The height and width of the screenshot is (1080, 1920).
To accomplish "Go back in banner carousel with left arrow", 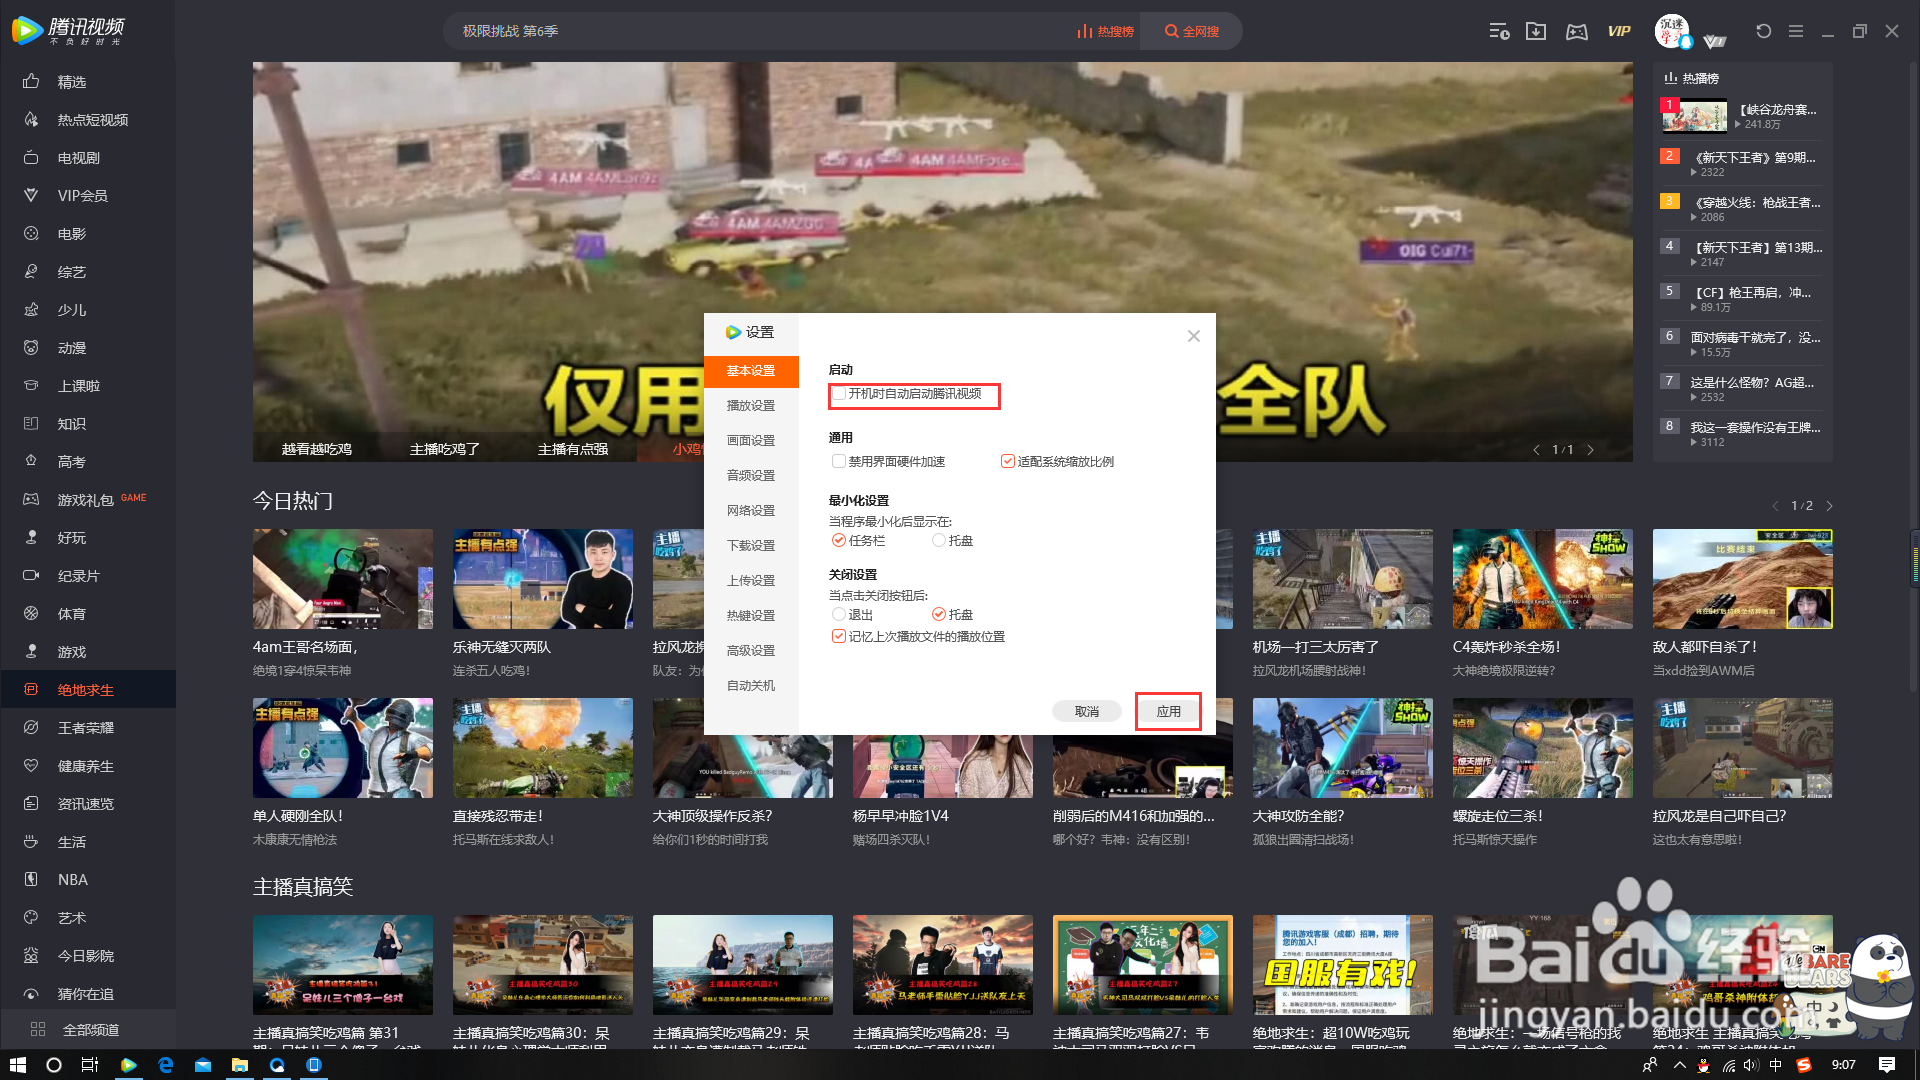I will click(x=1536, y=450).
